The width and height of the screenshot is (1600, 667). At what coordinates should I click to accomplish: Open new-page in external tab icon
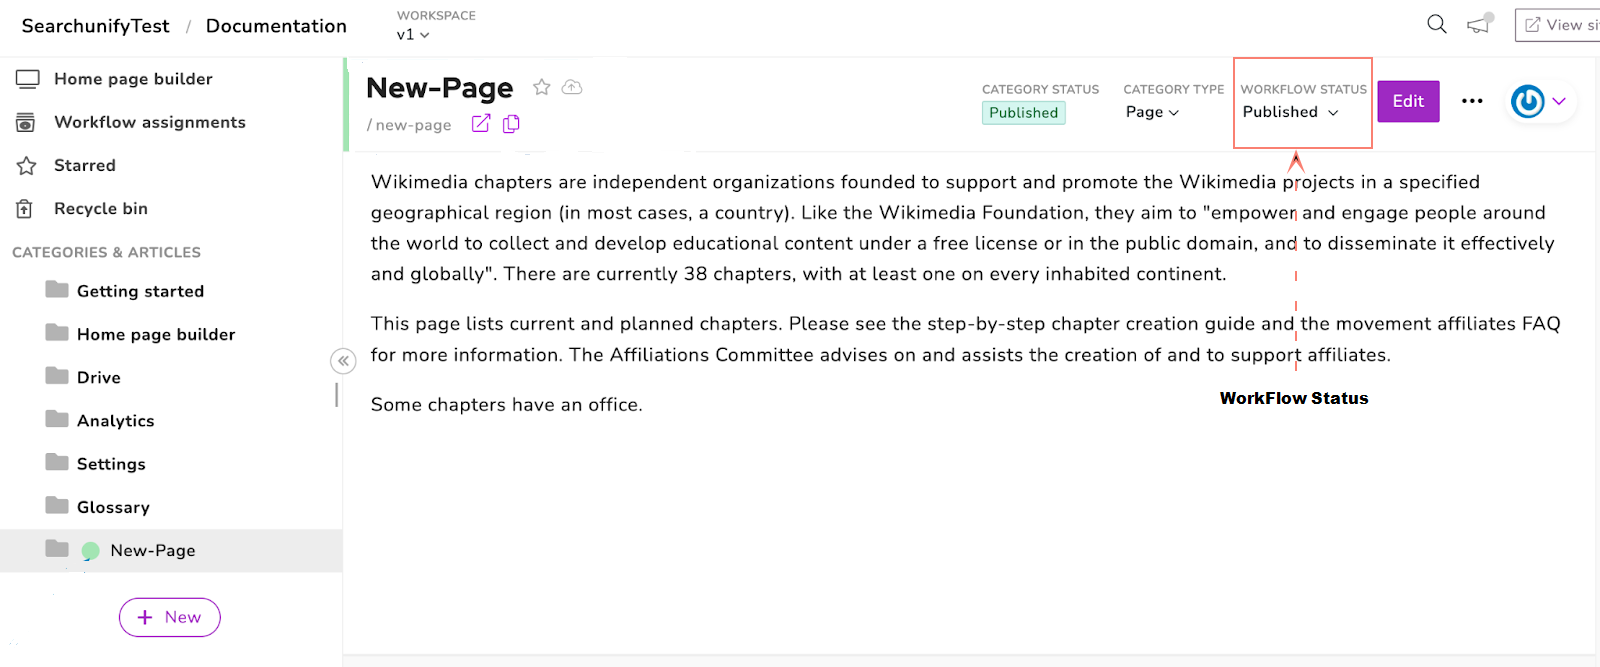[481, 123]
